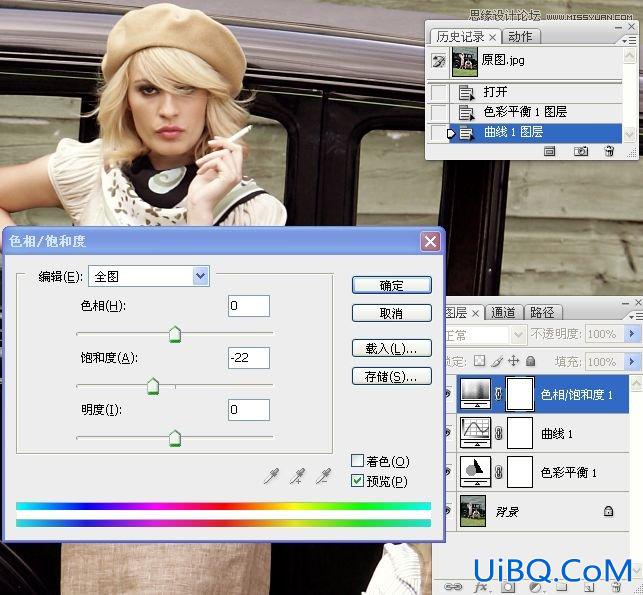Click the 存储(S)... save button
This screenshot has width=643, height=595.
[x=392, y=376]
